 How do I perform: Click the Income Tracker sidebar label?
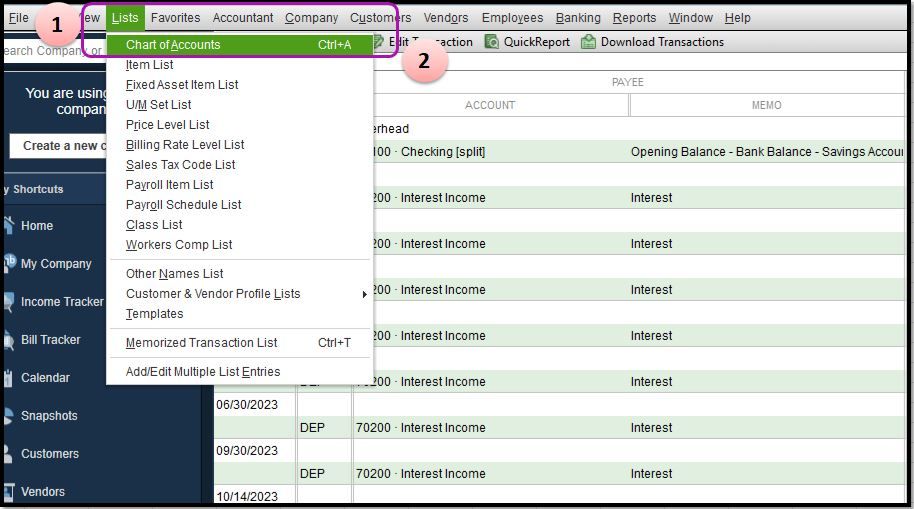click(62, 302)
